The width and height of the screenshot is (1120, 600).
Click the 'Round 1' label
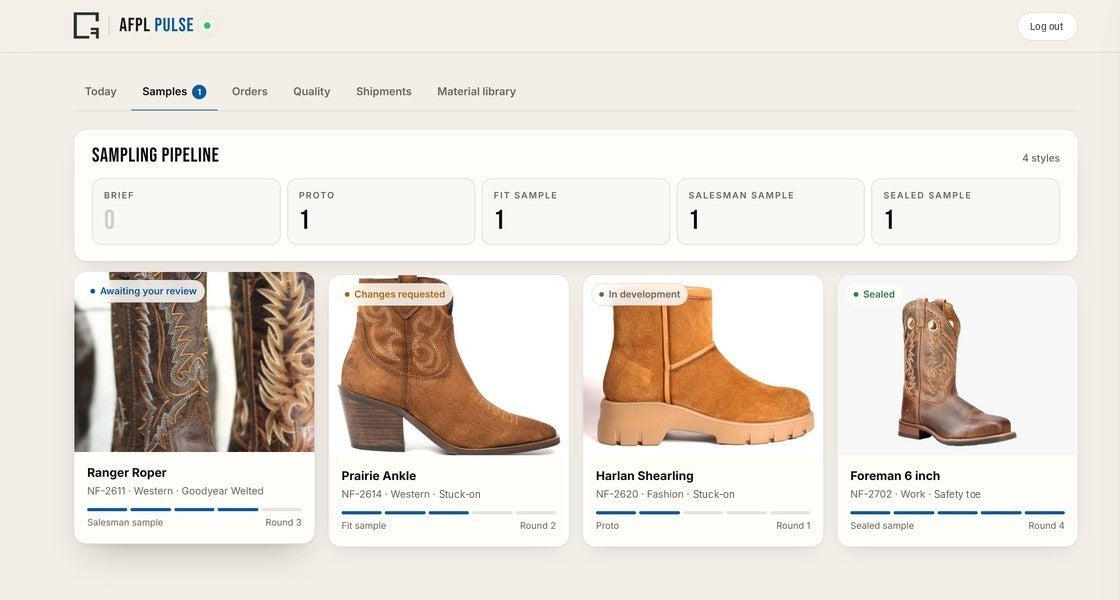[793, 526]
